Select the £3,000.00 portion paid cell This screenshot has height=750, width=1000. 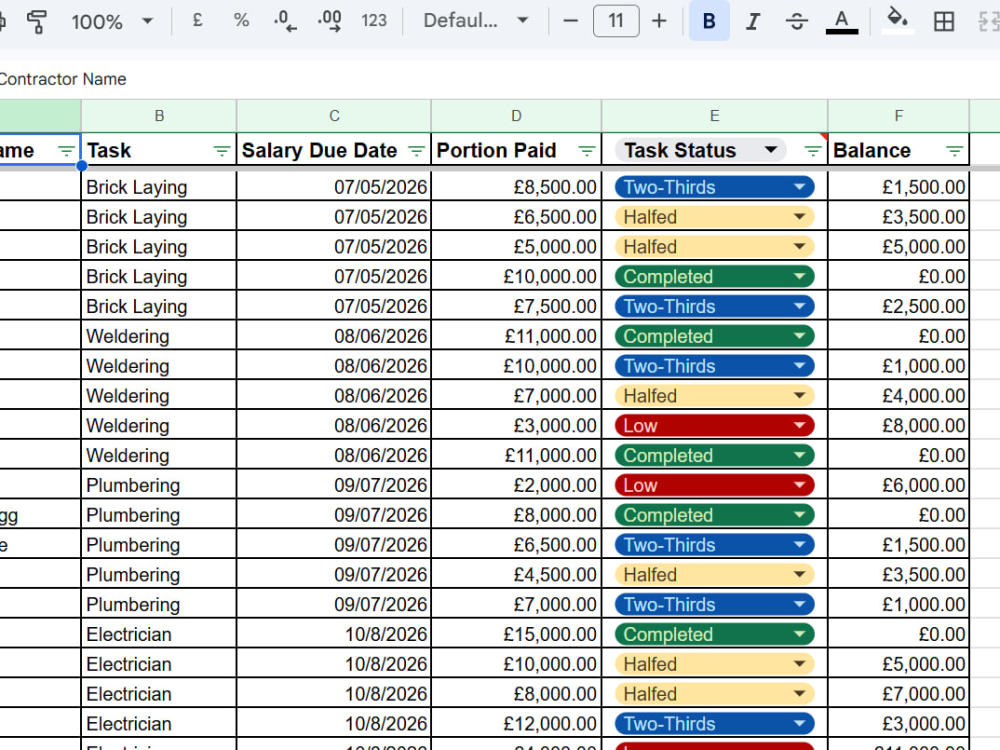click(x=516, y=425)
